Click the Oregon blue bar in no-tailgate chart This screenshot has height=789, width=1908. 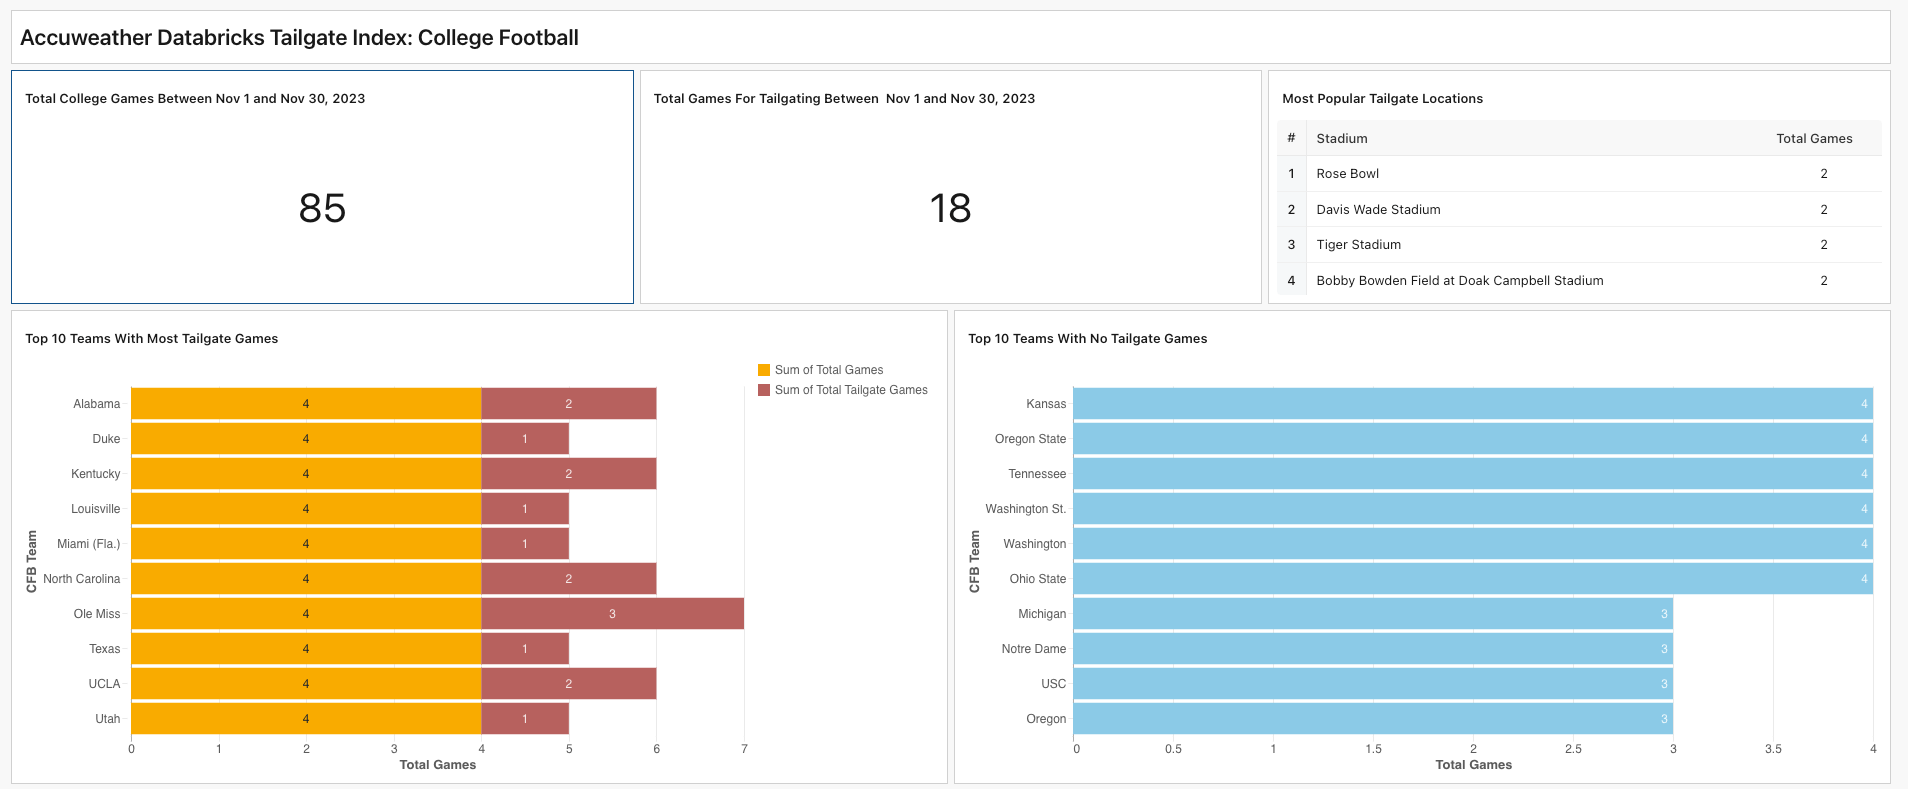[1372, 719]
